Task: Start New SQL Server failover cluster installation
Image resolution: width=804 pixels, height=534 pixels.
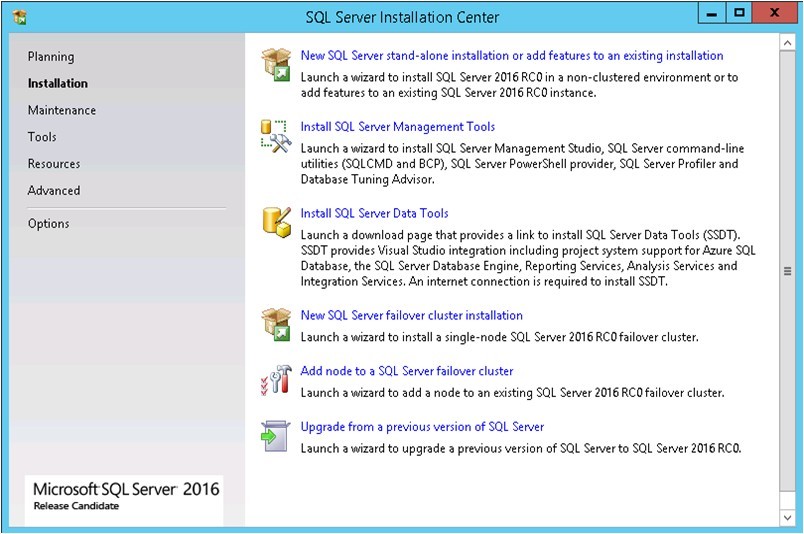Action: tap(411, 315)
